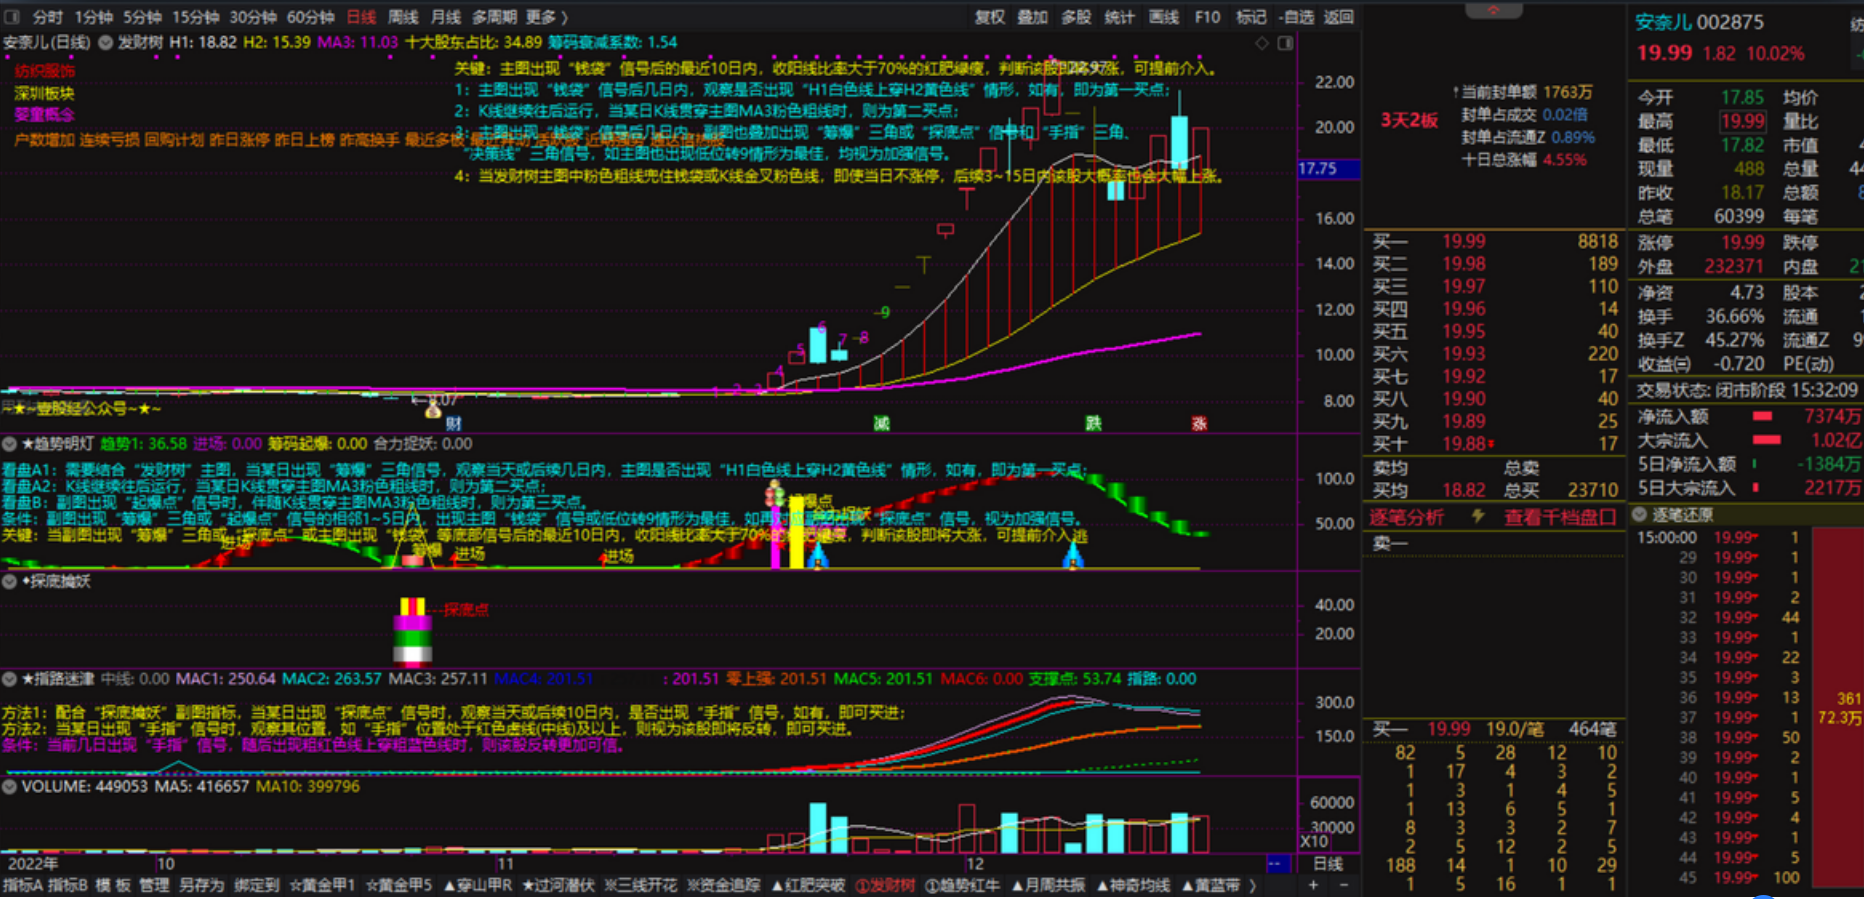1864x899 pixels.
Task: Click the 返回 button
Action: 1339,17
